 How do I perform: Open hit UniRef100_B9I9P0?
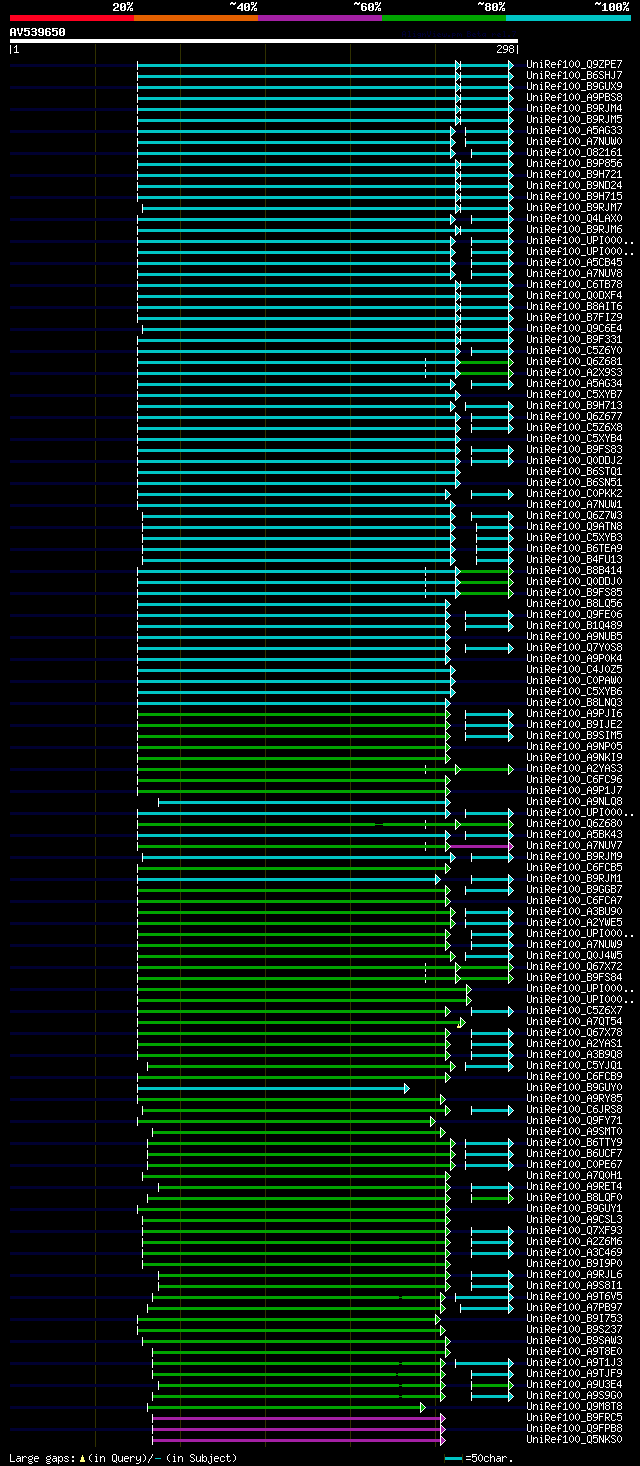point(574,1263)
